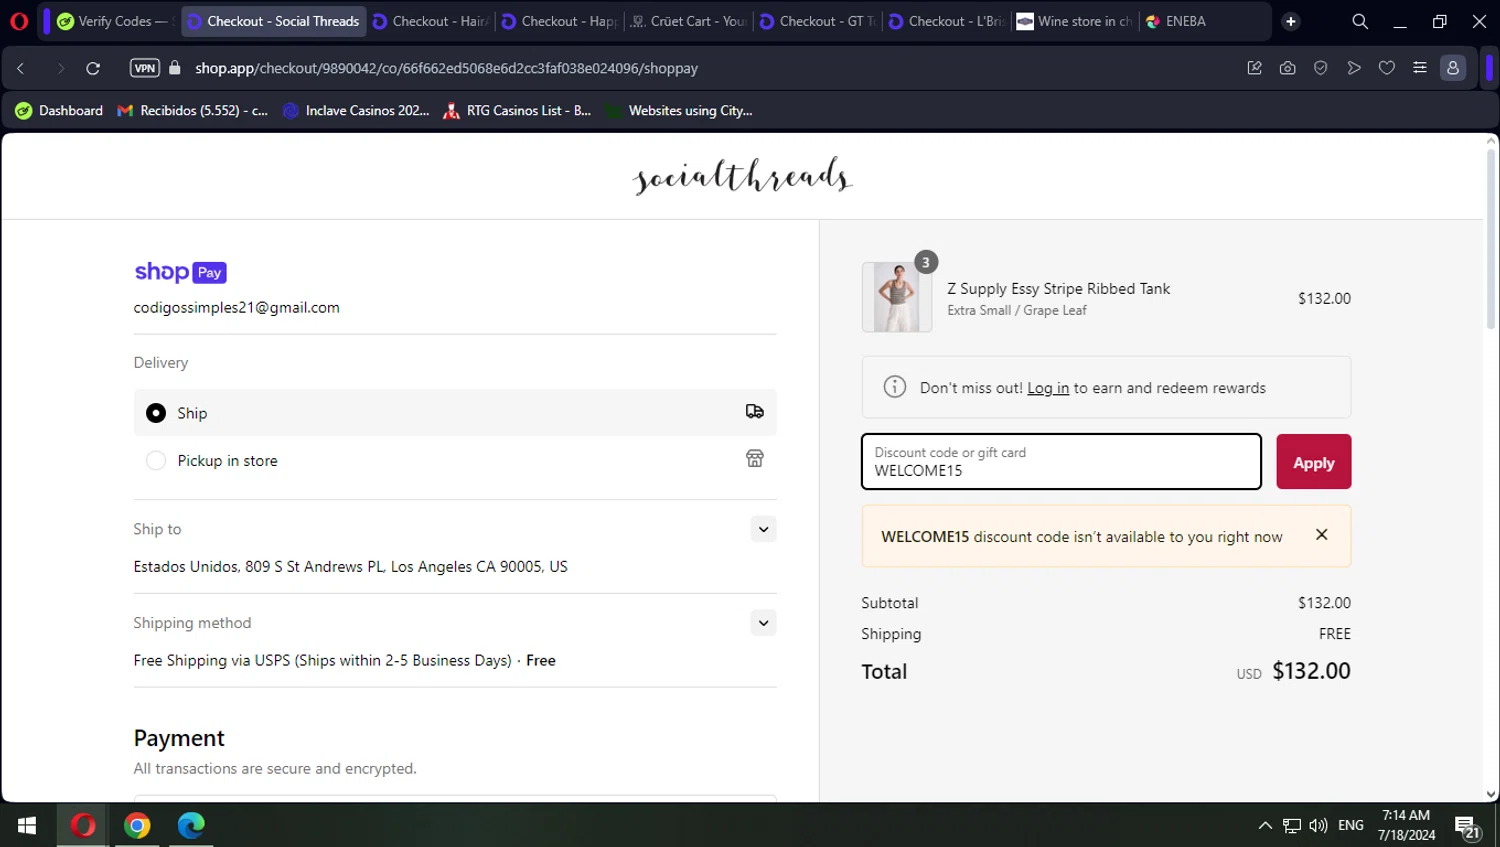Click the padlock site security icon

tap(175, 68)
